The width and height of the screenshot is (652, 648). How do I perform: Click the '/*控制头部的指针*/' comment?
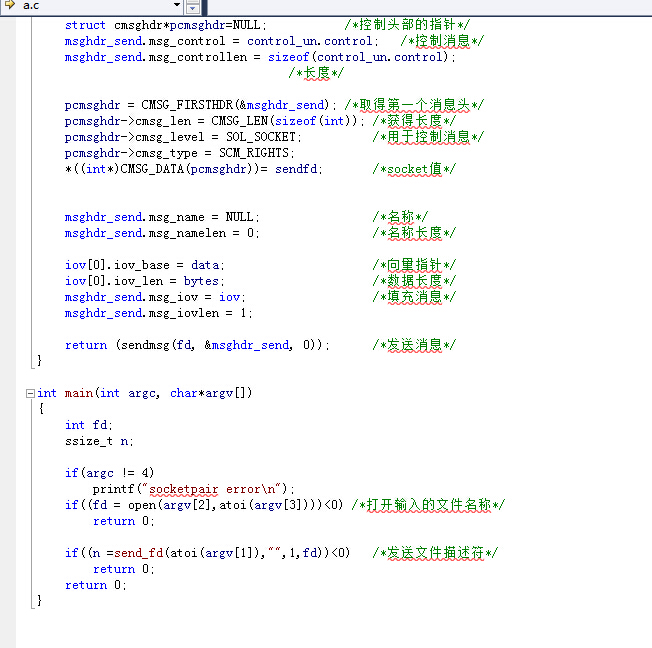407,25
